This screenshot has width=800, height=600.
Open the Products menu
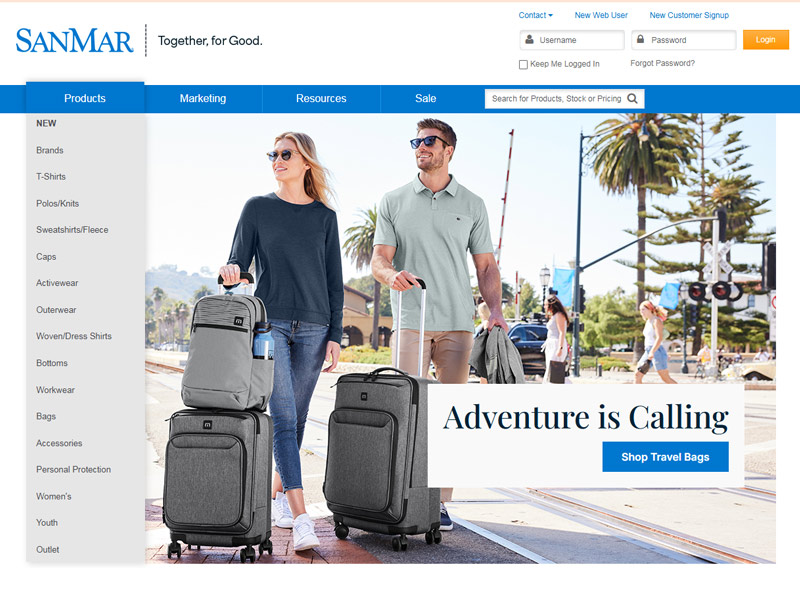coord(85,98)
